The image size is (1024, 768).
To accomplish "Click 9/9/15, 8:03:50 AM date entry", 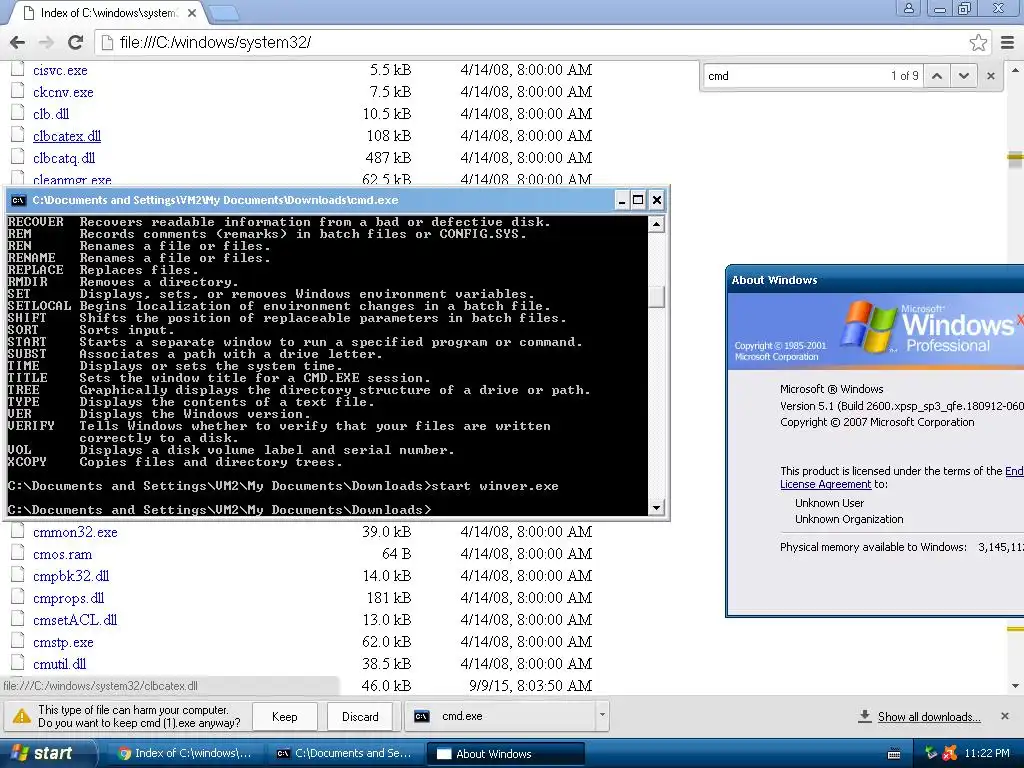I will click(x=530, y=686).
